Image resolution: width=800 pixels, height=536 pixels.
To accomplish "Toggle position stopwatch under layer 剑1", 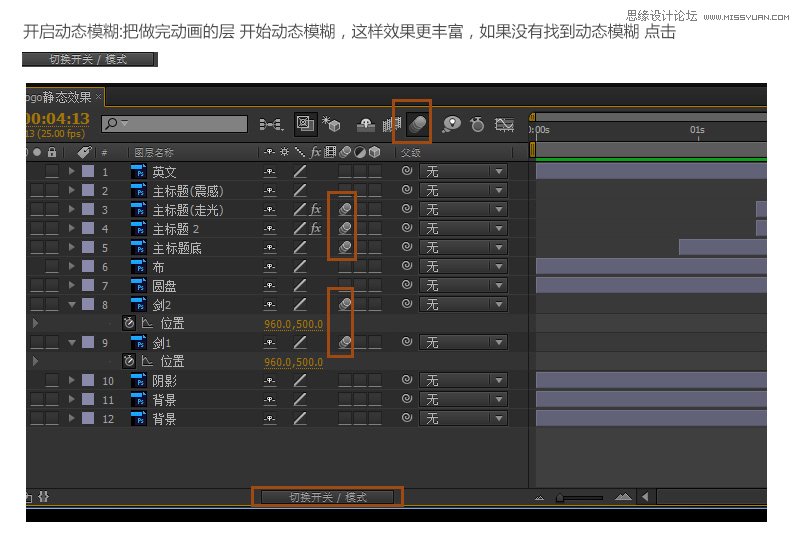I will [x=129, y=361].
